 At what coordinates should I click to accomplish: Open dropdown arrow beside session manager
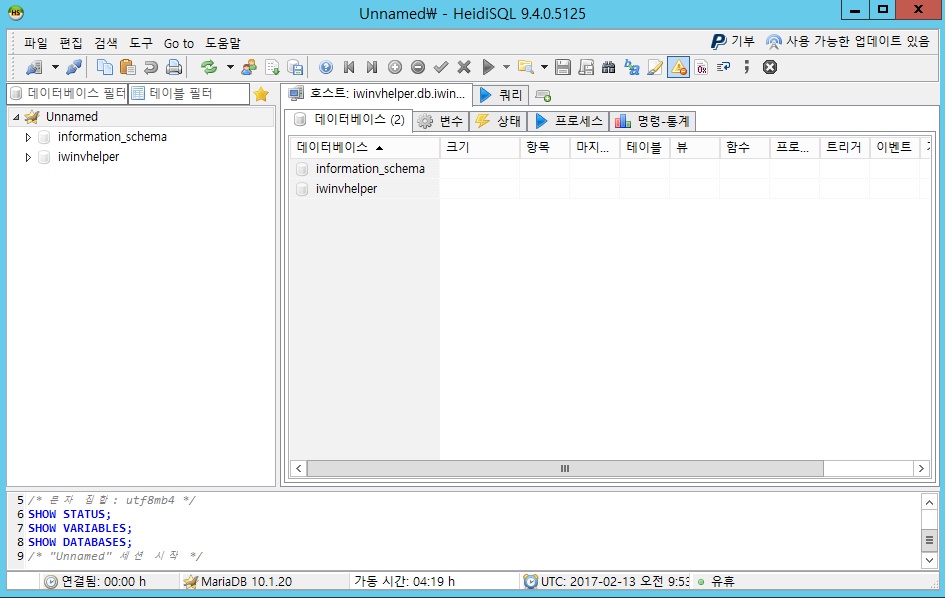[55, 67]
